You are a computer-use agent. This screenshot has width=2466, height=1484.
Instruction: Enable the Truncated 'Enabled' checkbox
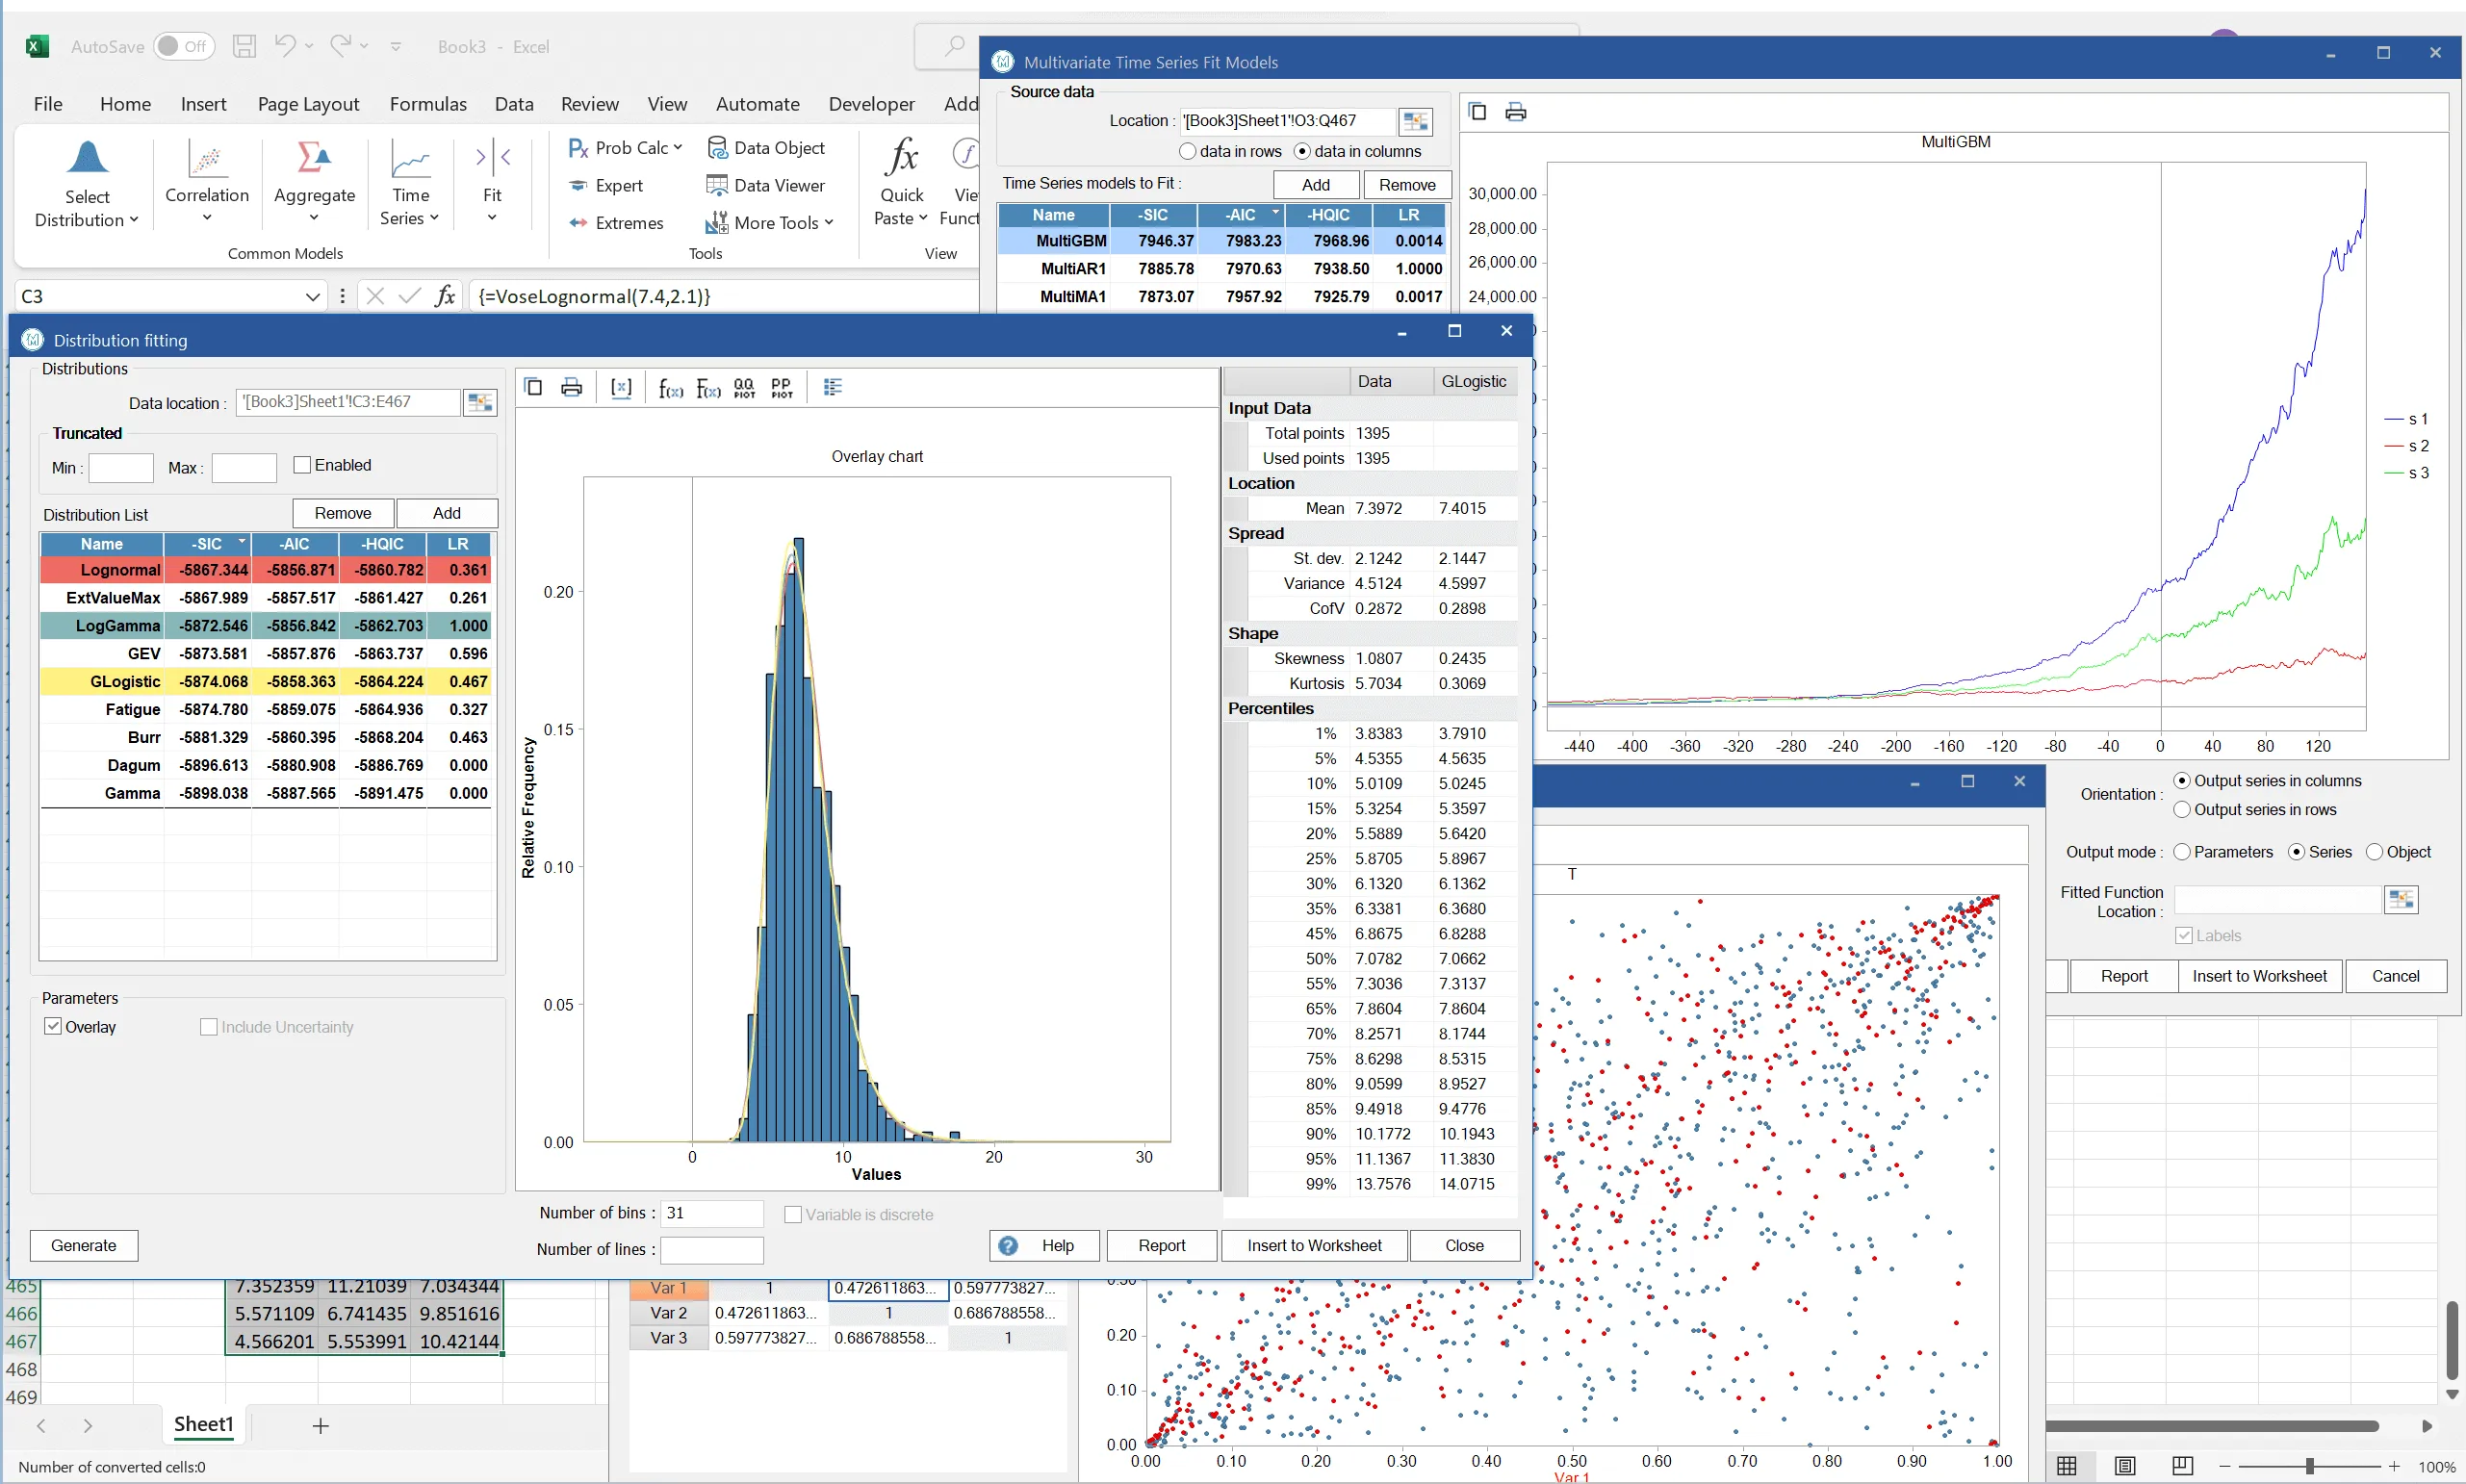[x=302, y=464]
